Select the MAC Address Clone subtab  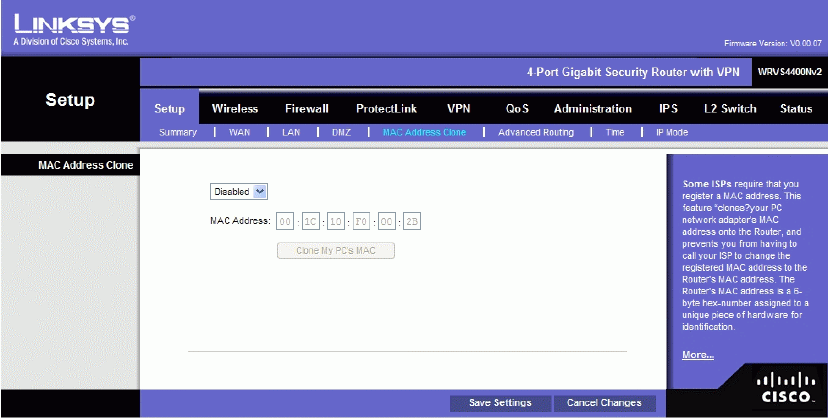tap(424, 132)
